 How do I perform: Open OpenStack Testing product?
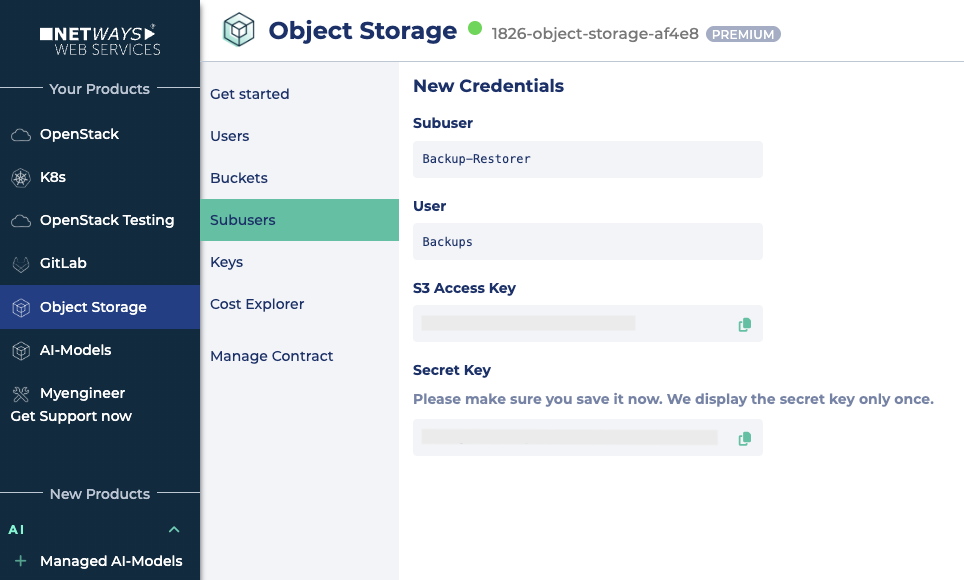point(106,220)
